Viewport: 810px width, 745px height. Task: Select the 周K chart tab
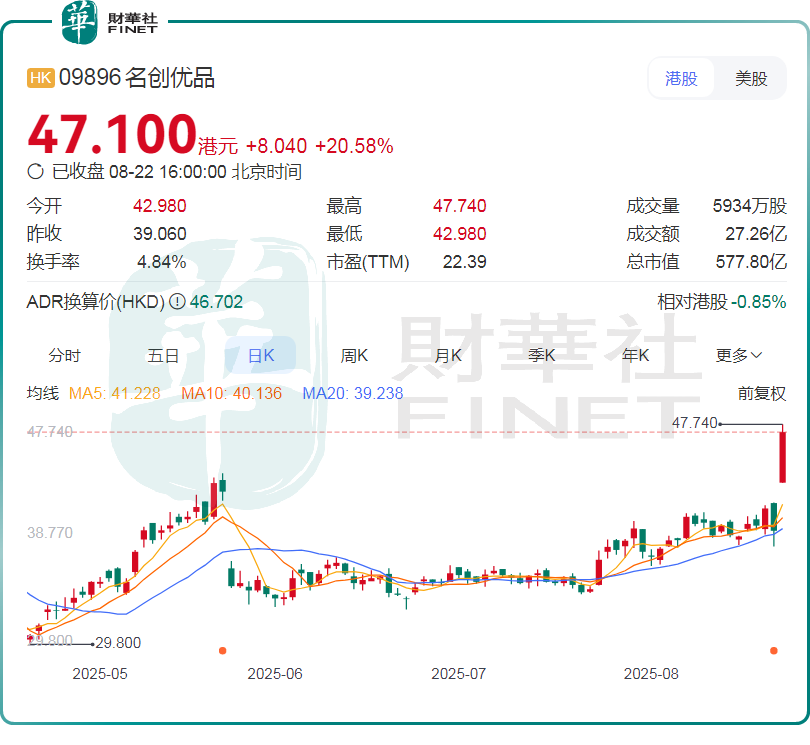coord(354,355)
